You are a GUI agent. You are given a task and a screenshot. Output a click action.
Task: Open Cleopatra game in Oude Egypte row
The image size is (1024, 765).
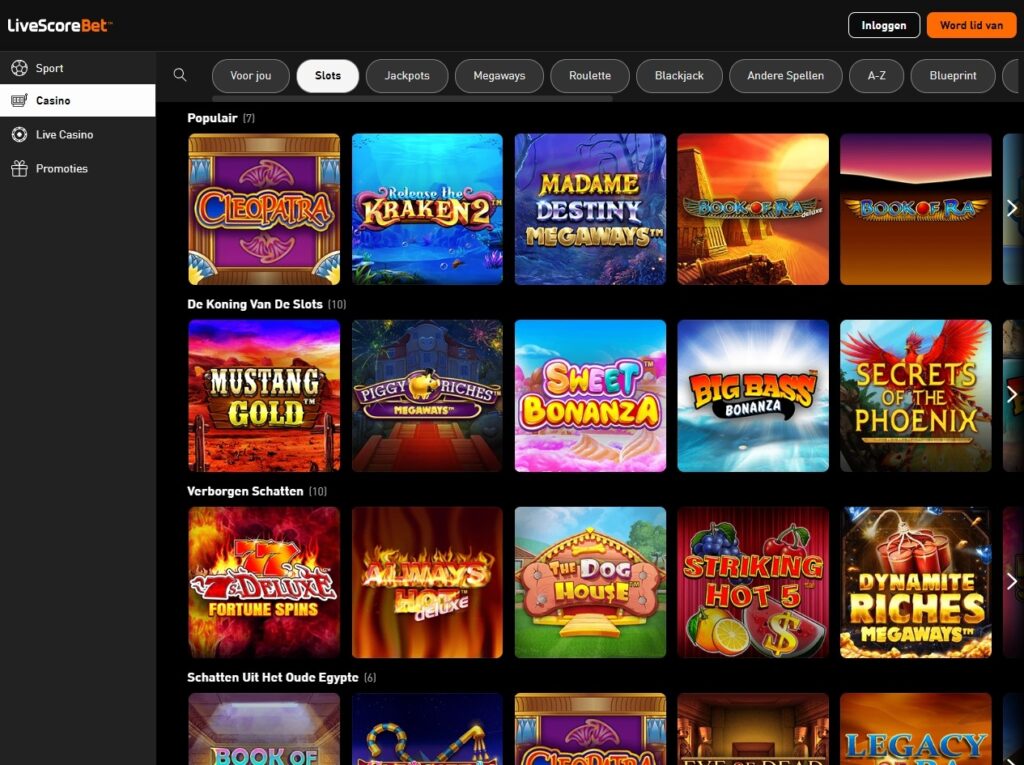click(590, 729)
